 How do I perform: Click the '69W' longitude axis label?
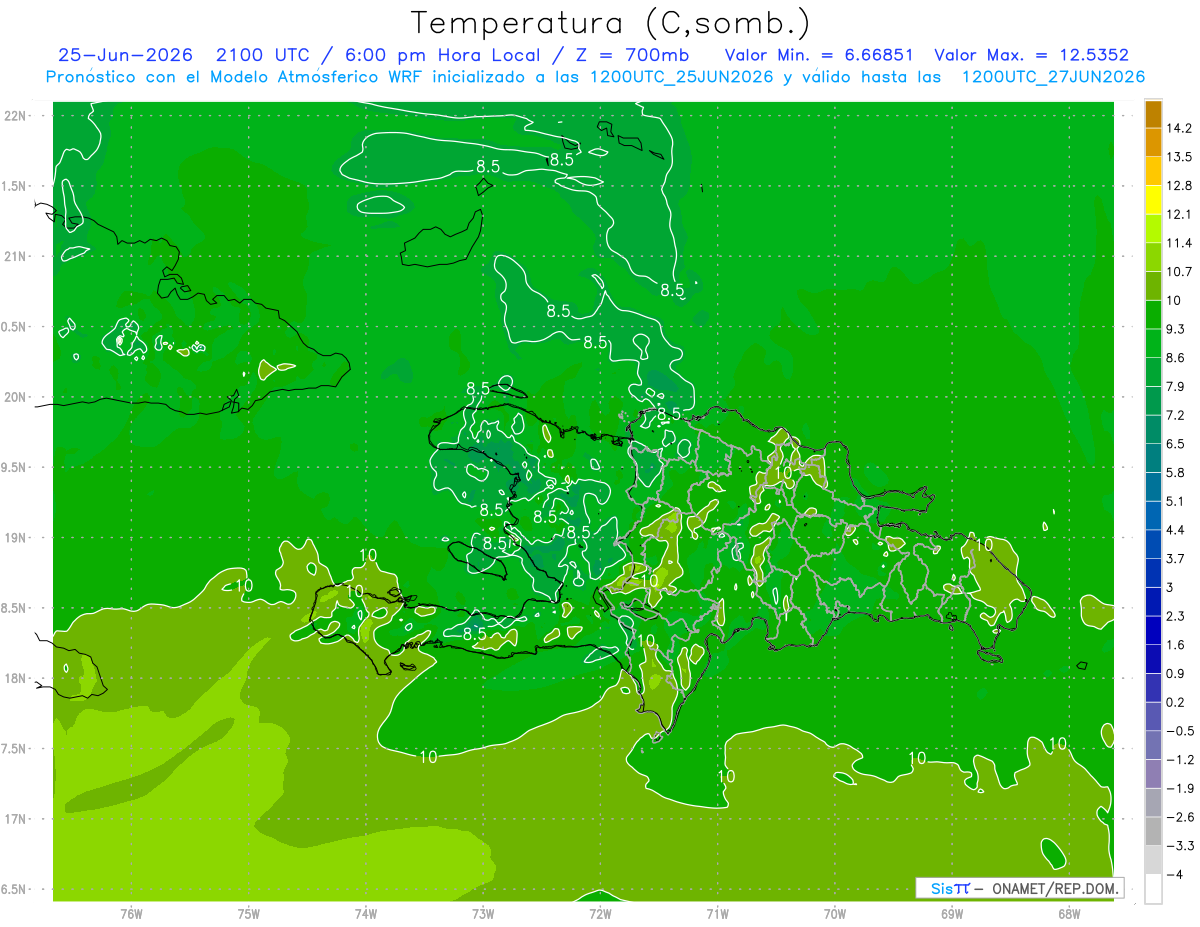[952, 913]
